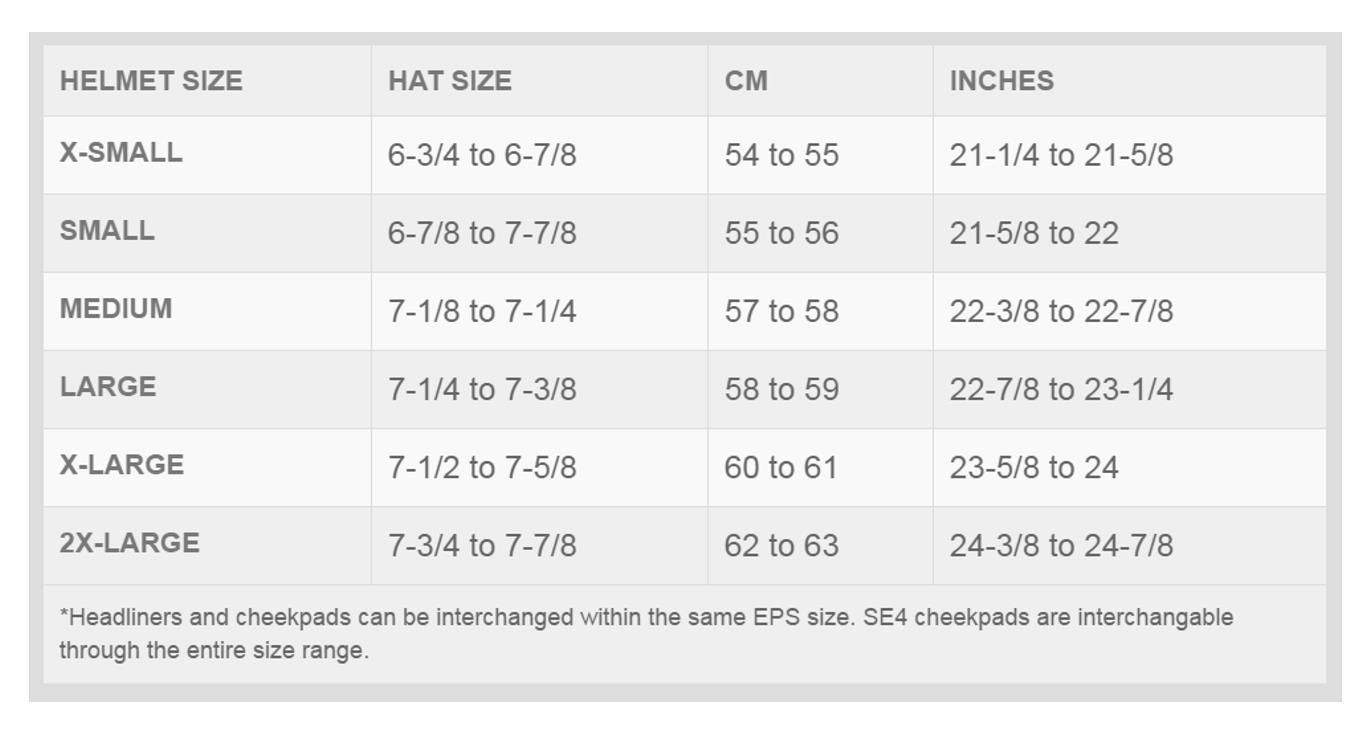
Task: Click inches value 22-3/8 to 22-7/8
Action: pyautogui.click(x=1061, y=311)
